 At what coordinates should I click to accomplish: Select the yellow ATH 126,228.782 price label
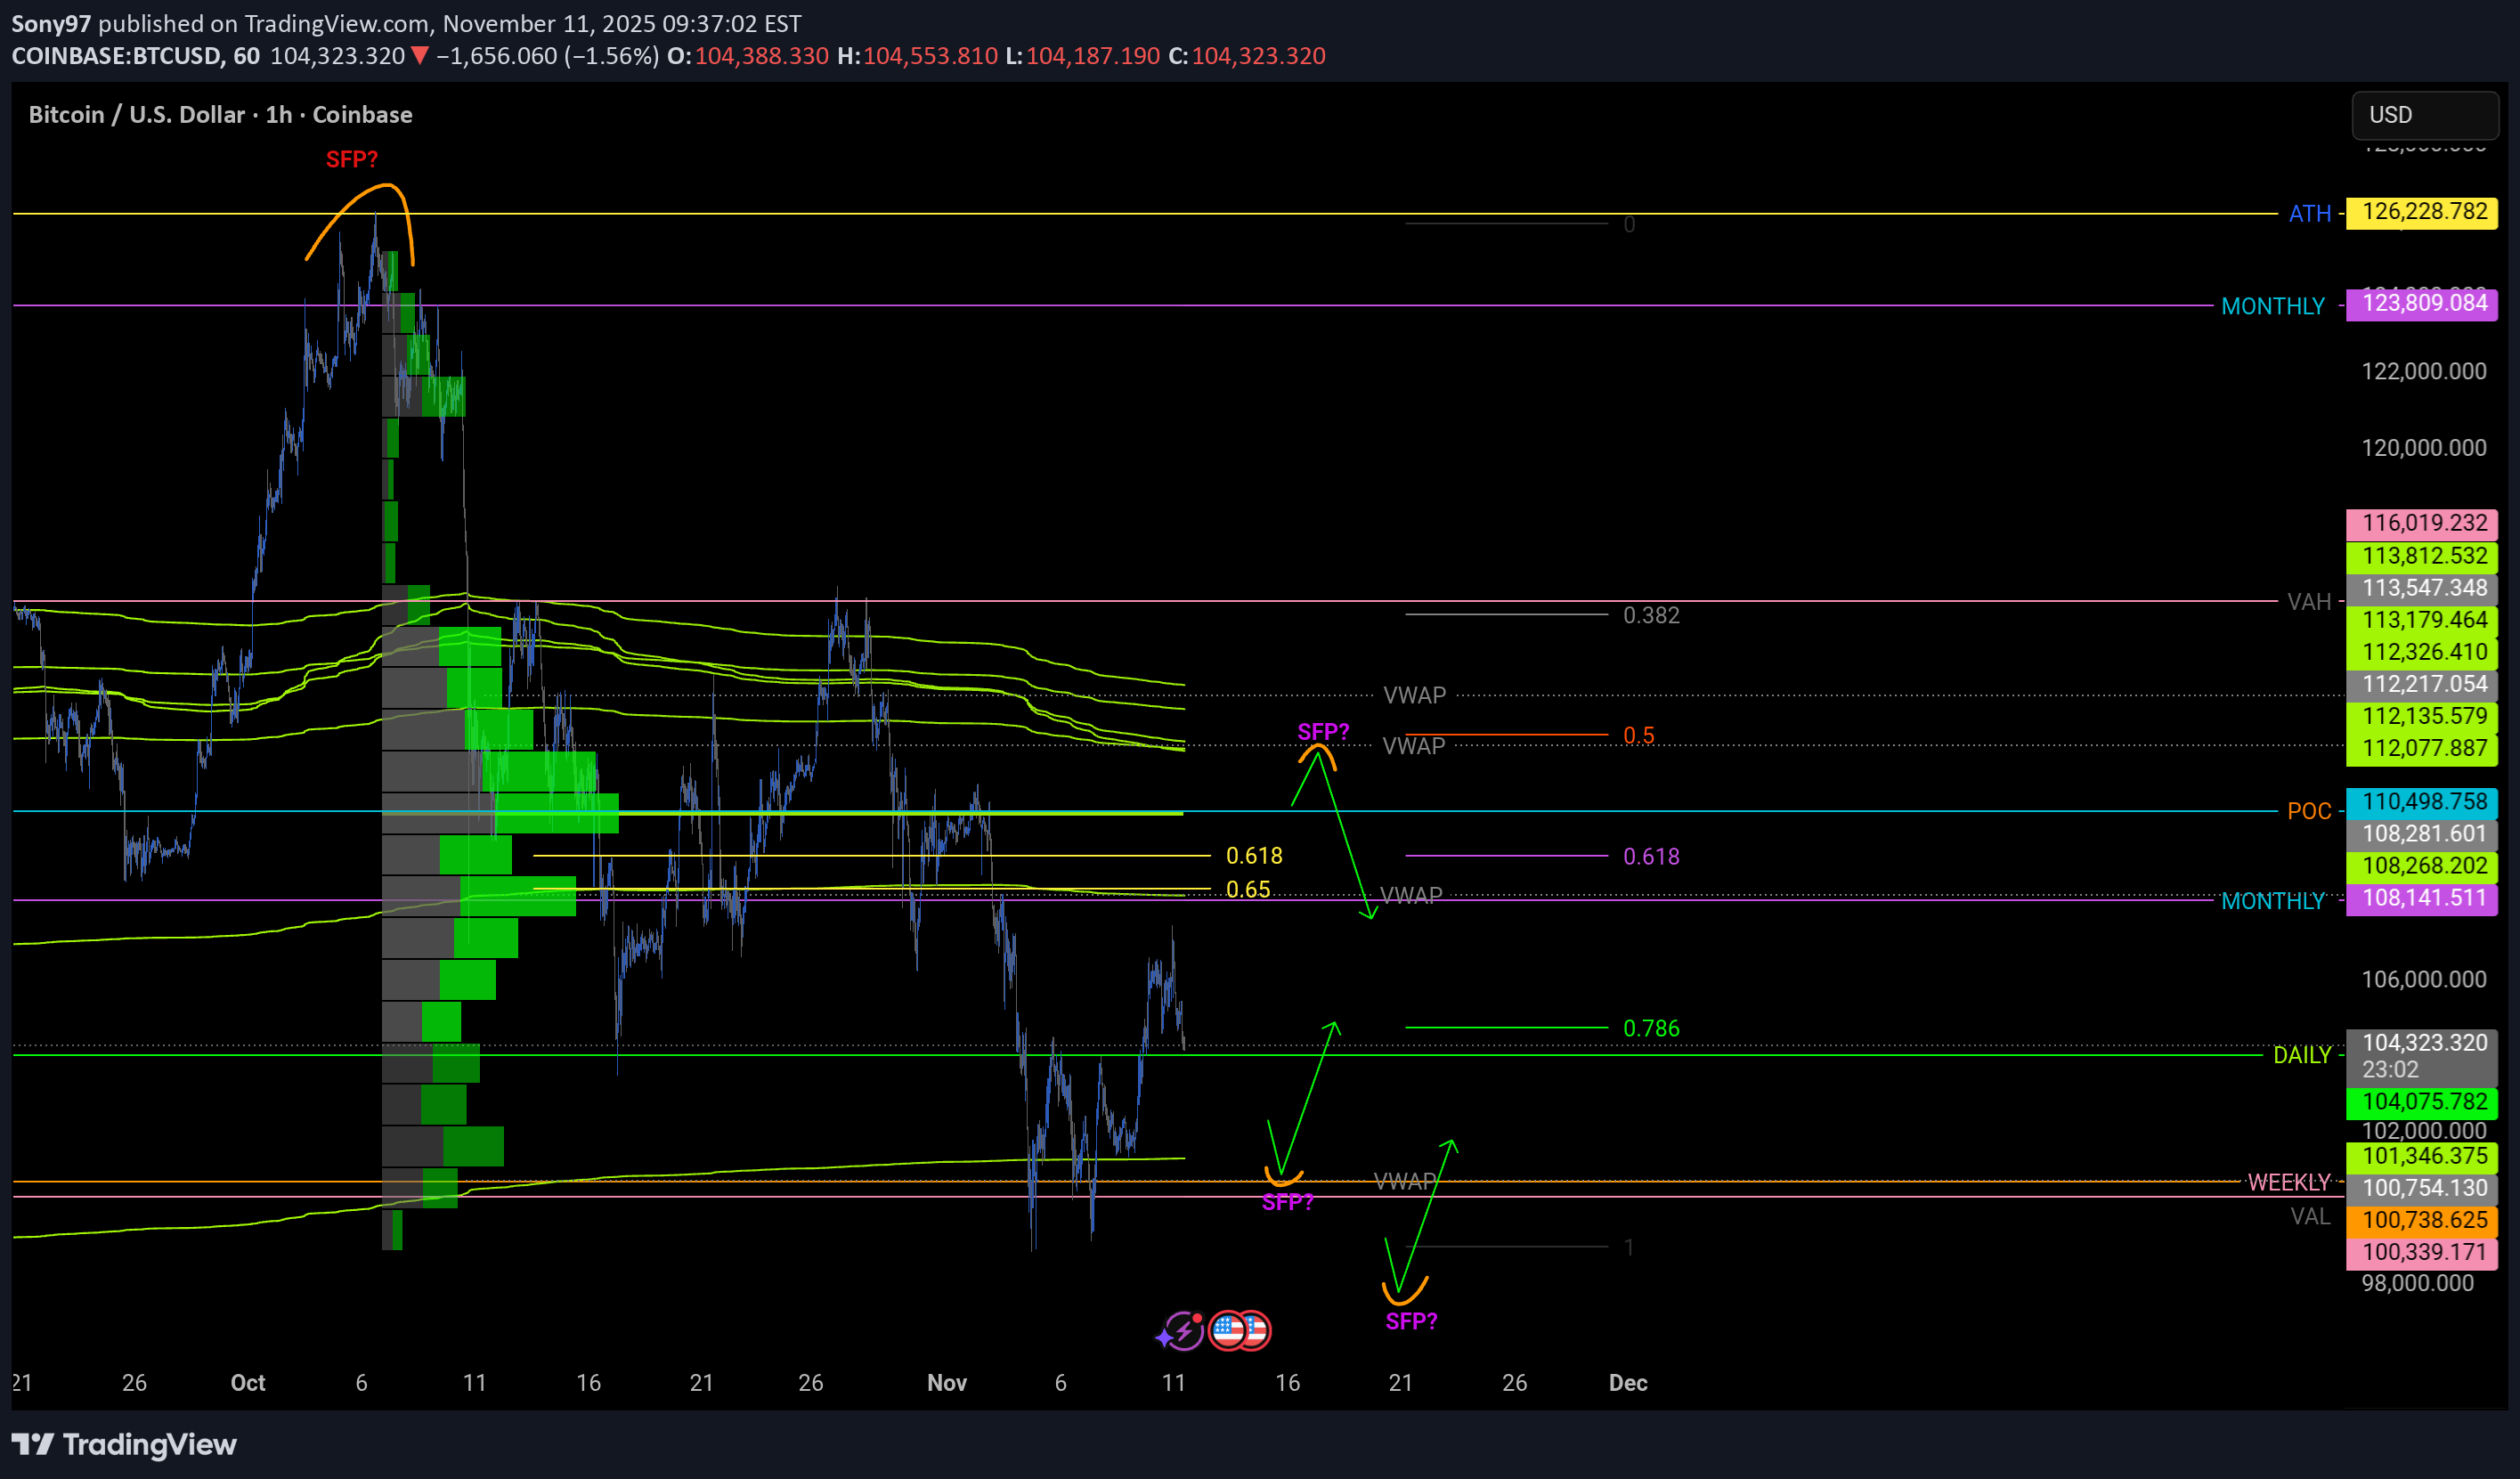pyautogui.click(x=2423, y=212)
